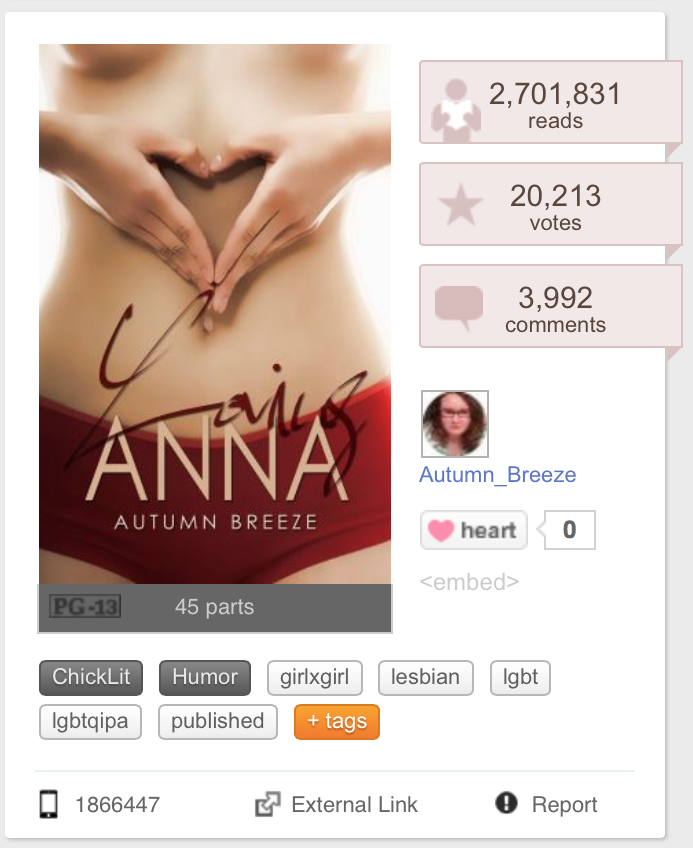Open the lgbtqipa tag
Screen dimensions: 693x848
pyautogui.click(x=90, y=721)
